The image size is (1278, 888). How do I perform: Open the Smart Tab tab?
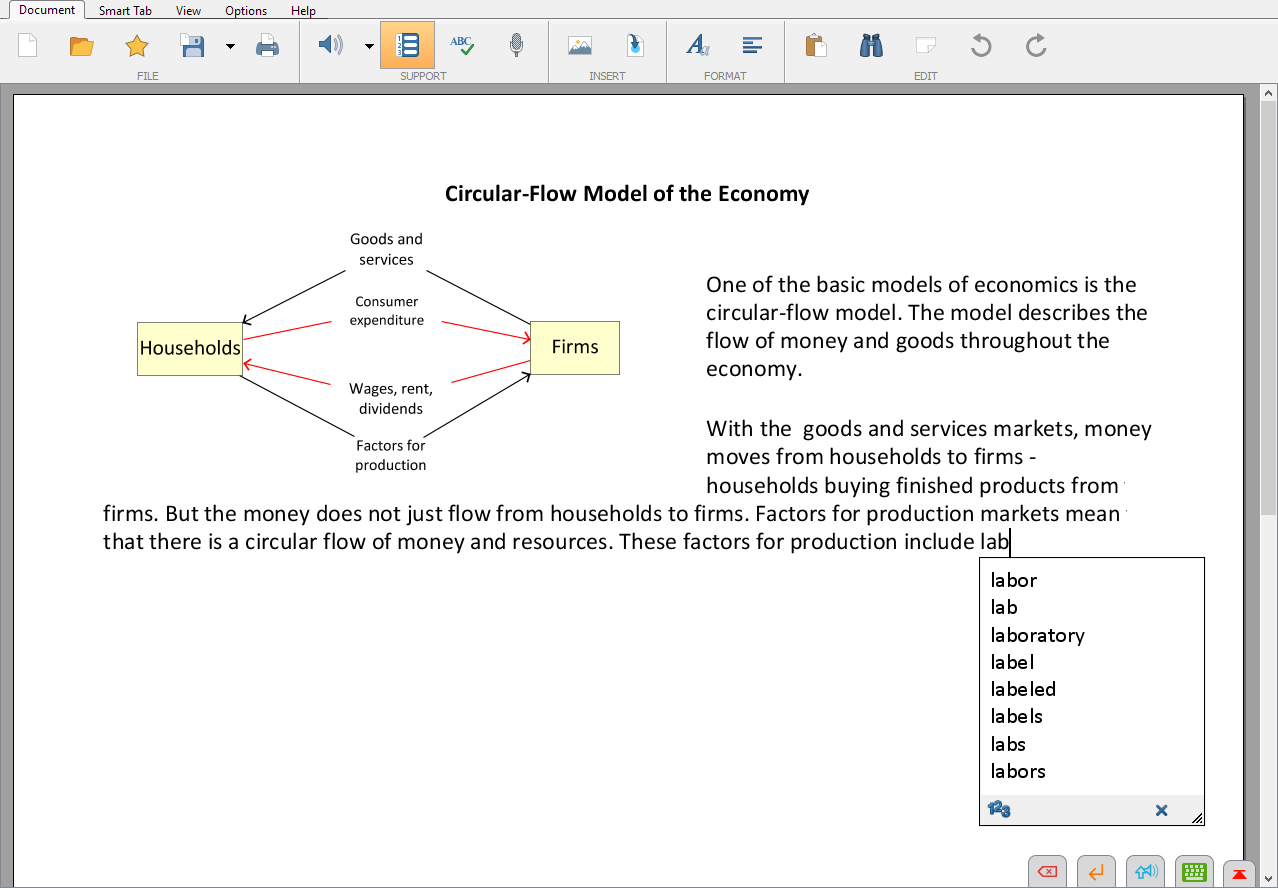[x=125, y=11]
